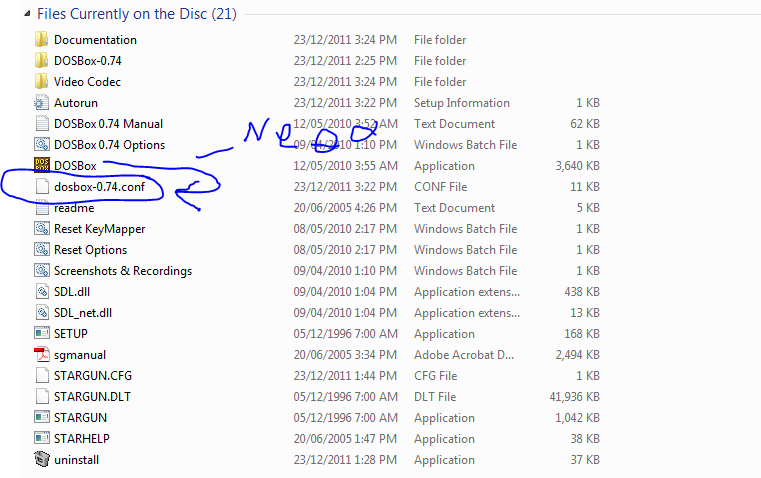This screenshot has height=478, width=761.
Task: Select the Screenshots & Recordings batch file
Action: pos(122,271)
